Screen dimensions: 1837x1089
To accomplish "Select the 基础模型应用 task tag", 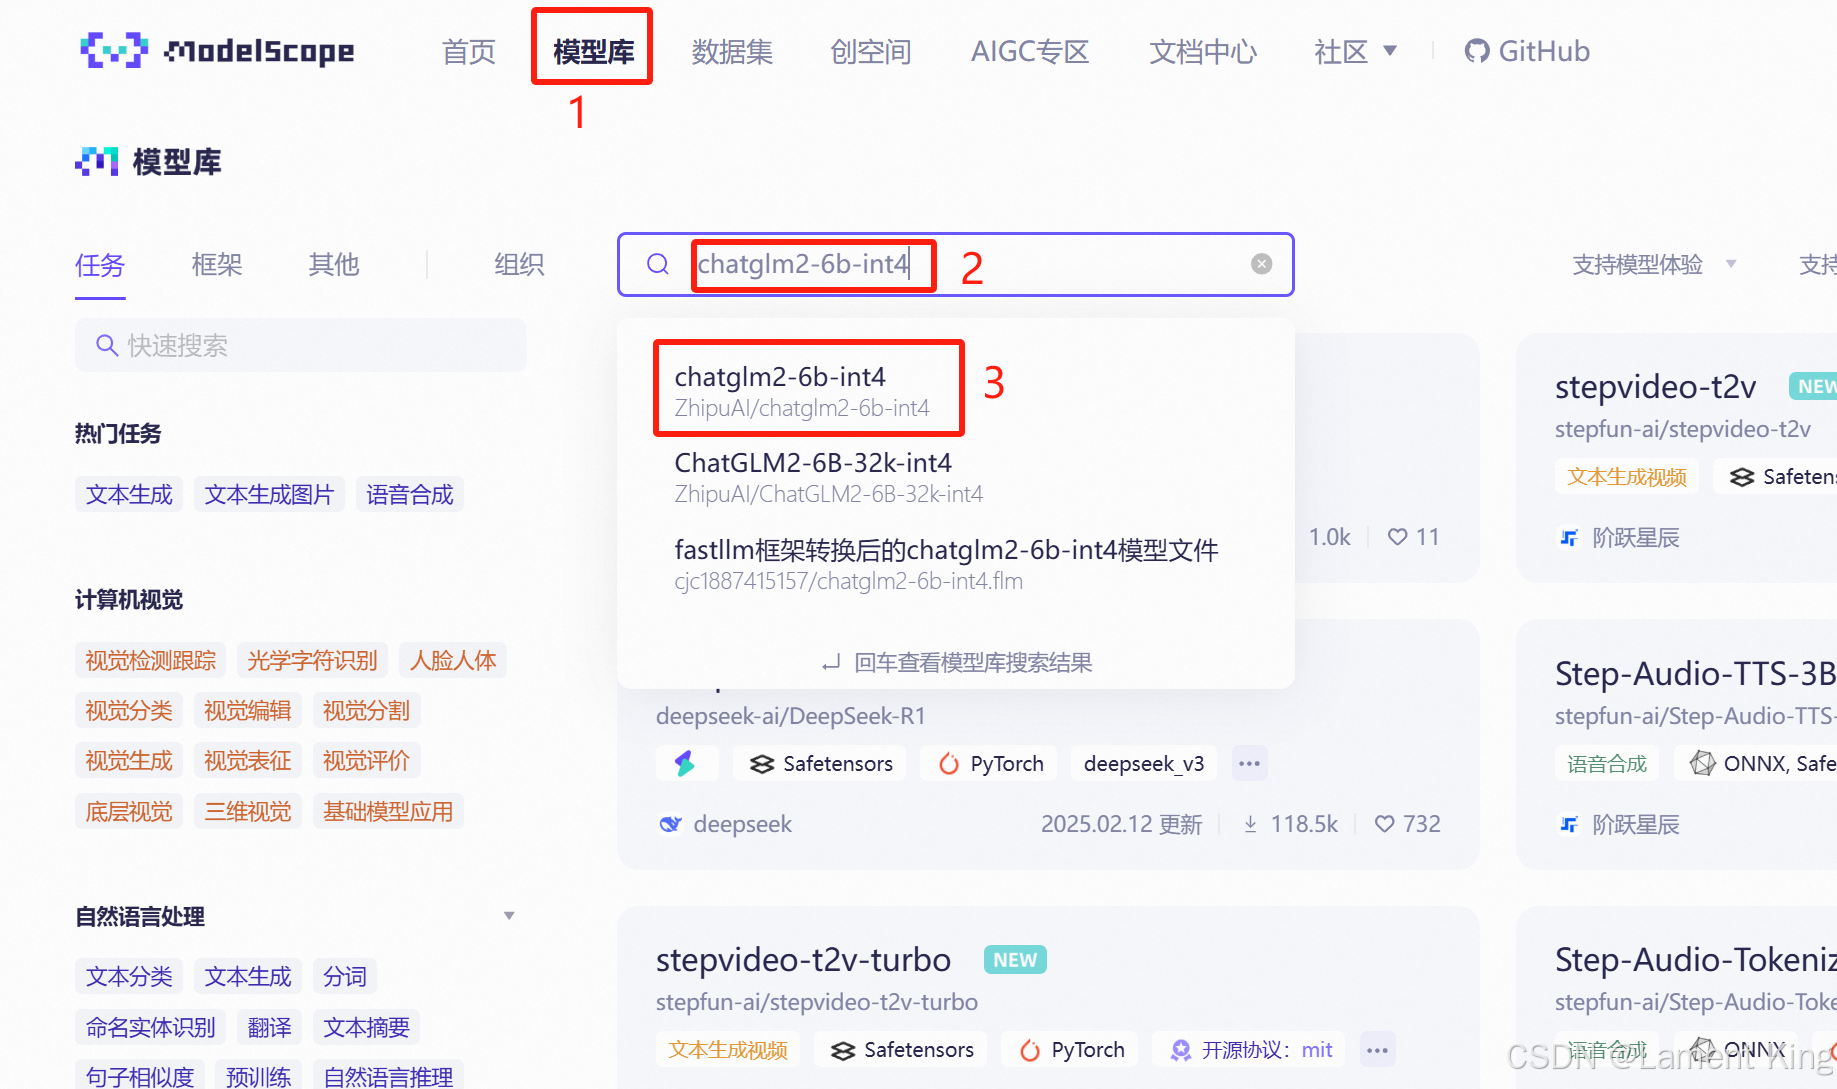I will 388,811.
